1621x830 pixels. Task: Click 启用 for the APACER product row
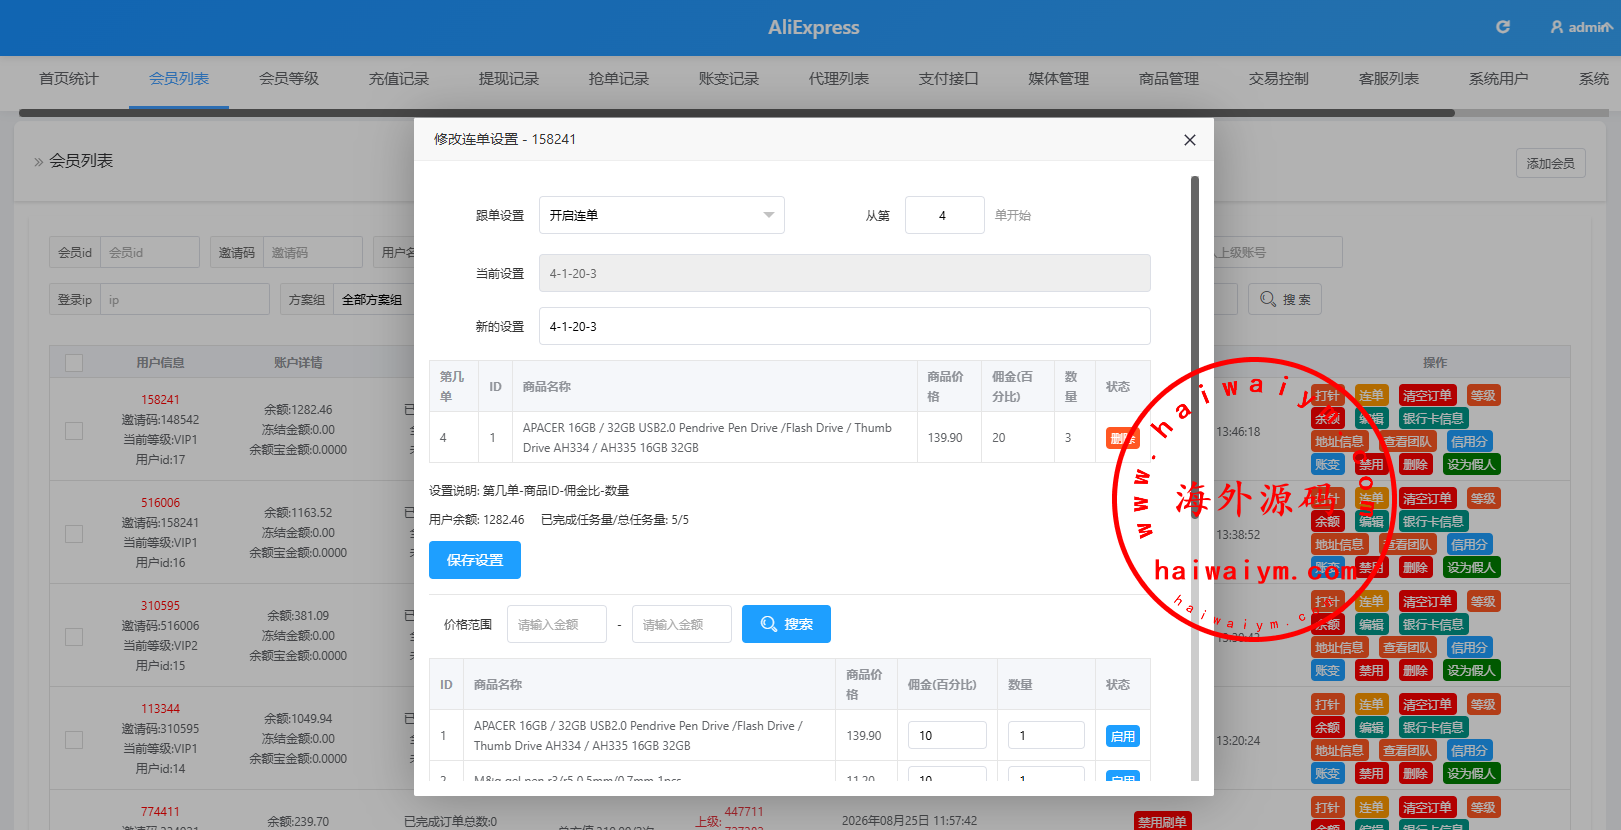point(1123,736)
